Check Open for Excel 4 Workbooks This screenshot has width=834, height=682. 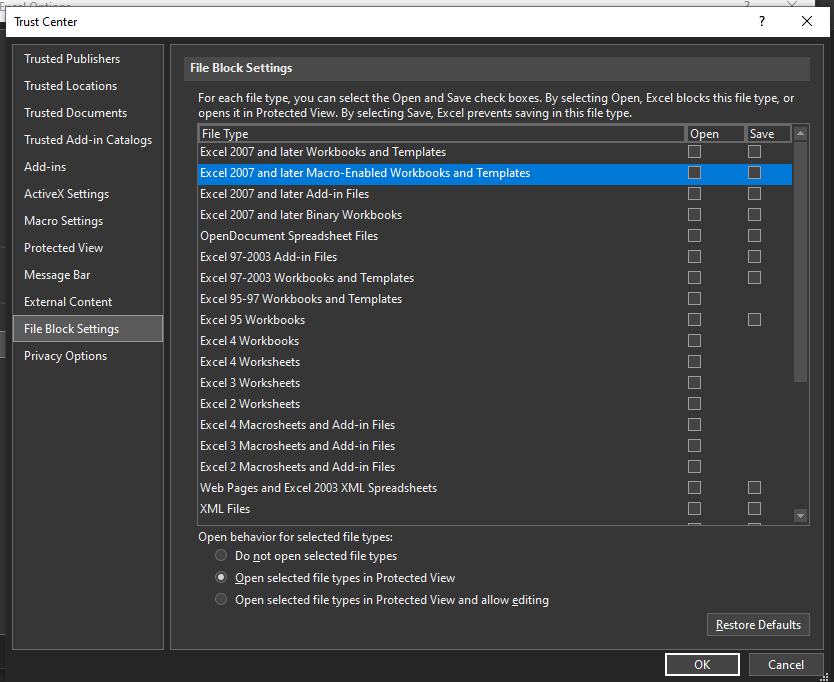click(694, 340)
